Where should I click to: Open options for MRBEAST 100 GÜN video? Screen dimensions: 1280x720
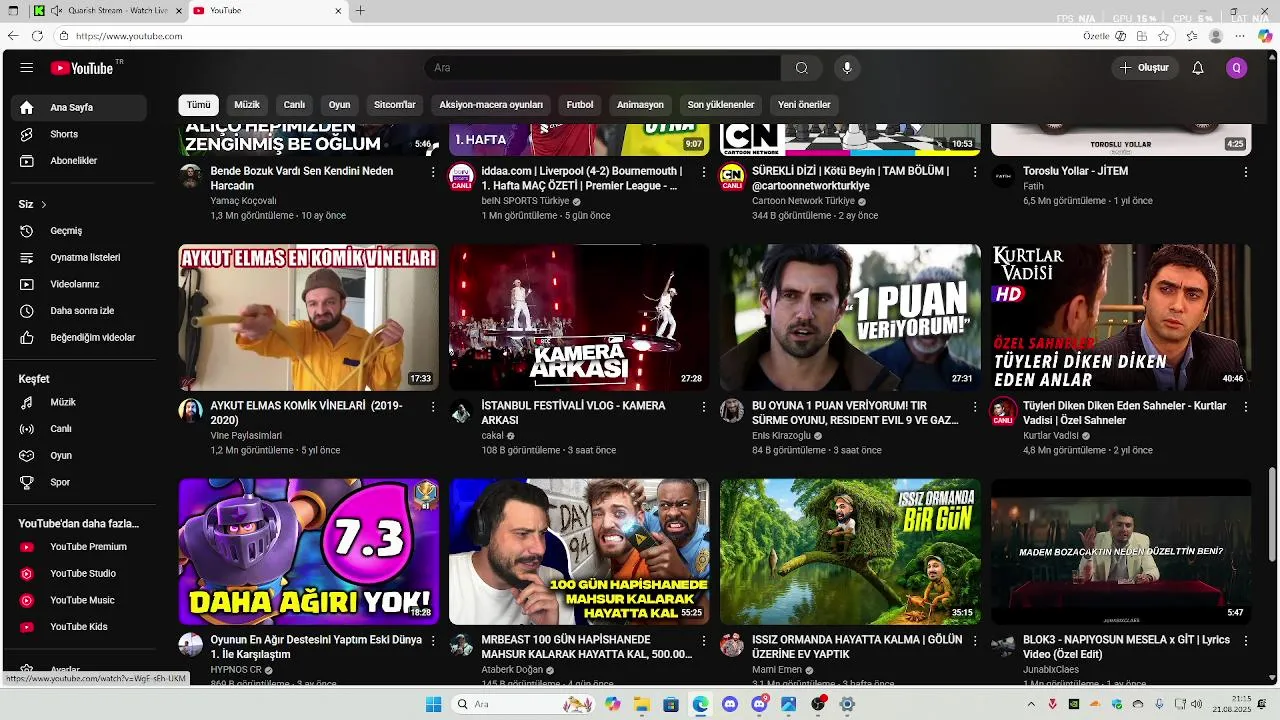pos(704,640)
